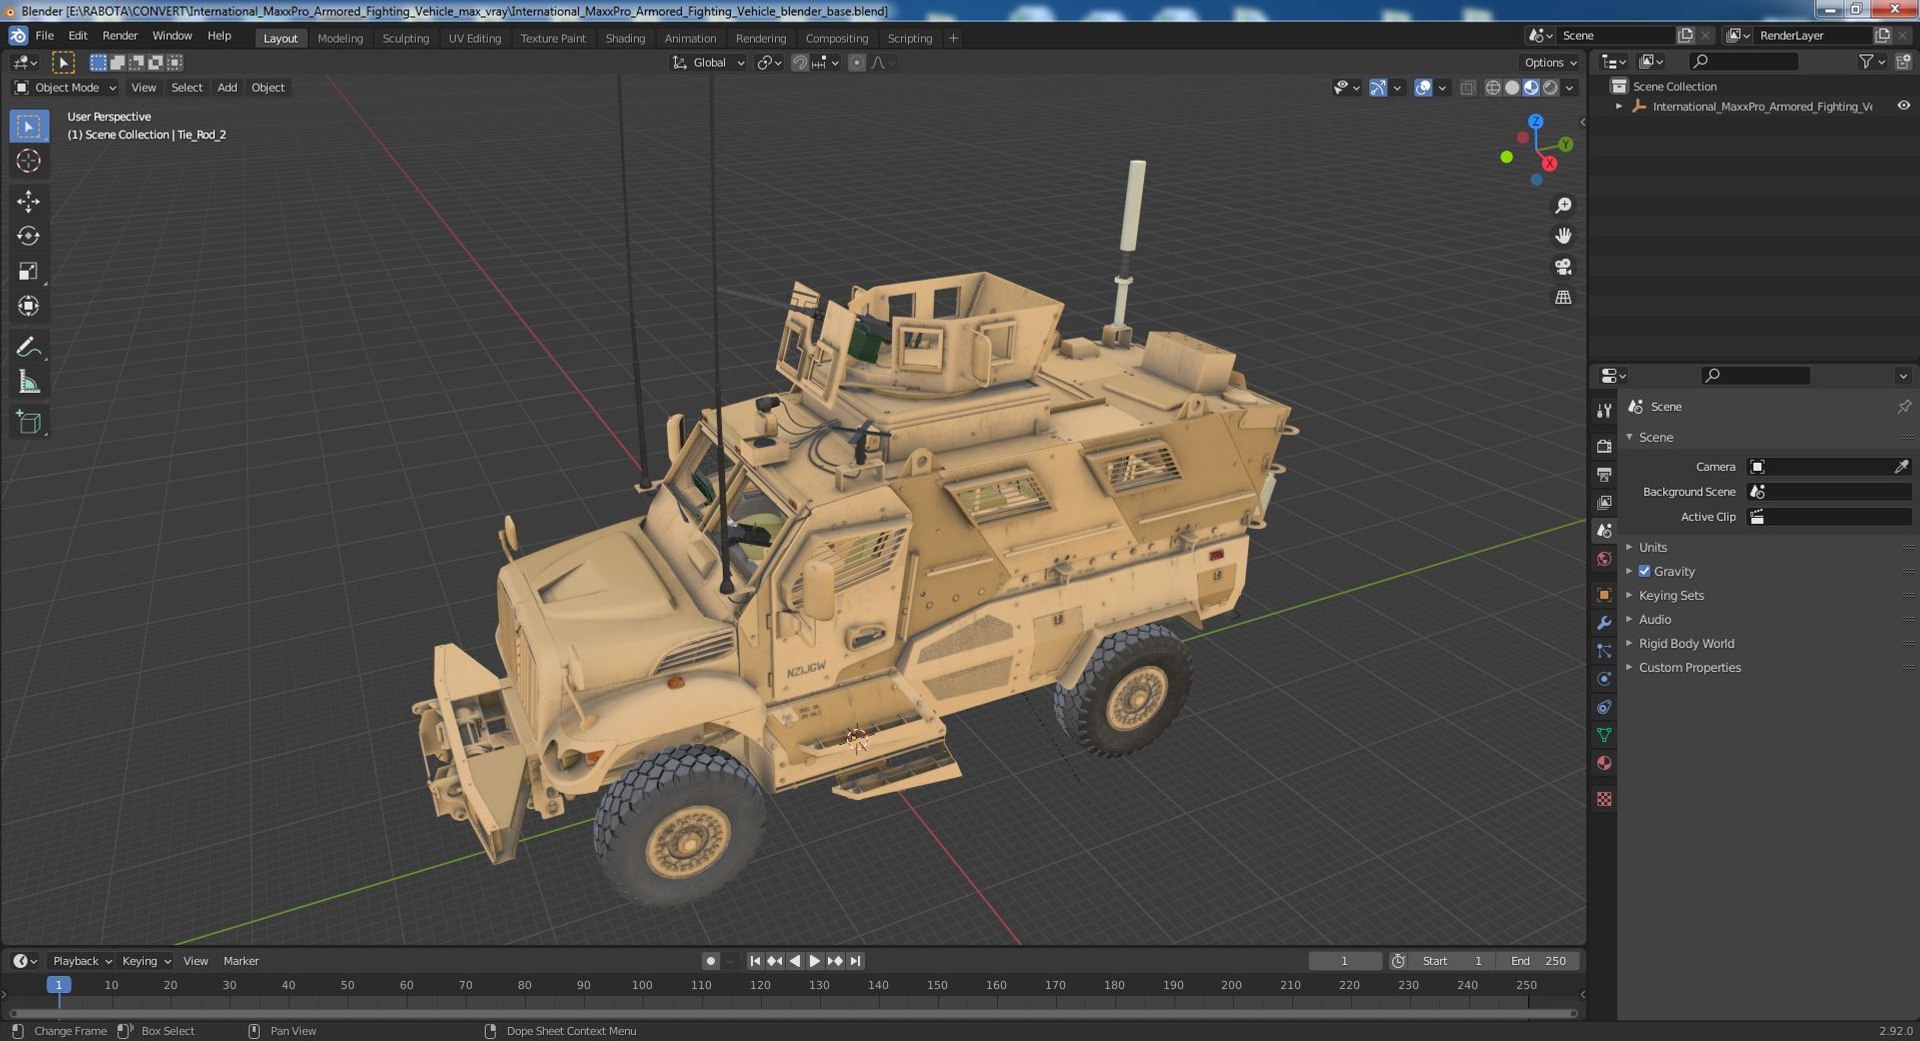Switch to the UV Editing workspace tab
The image size is (1920, 1041).
pyautogui.click(x=475, y=38)
